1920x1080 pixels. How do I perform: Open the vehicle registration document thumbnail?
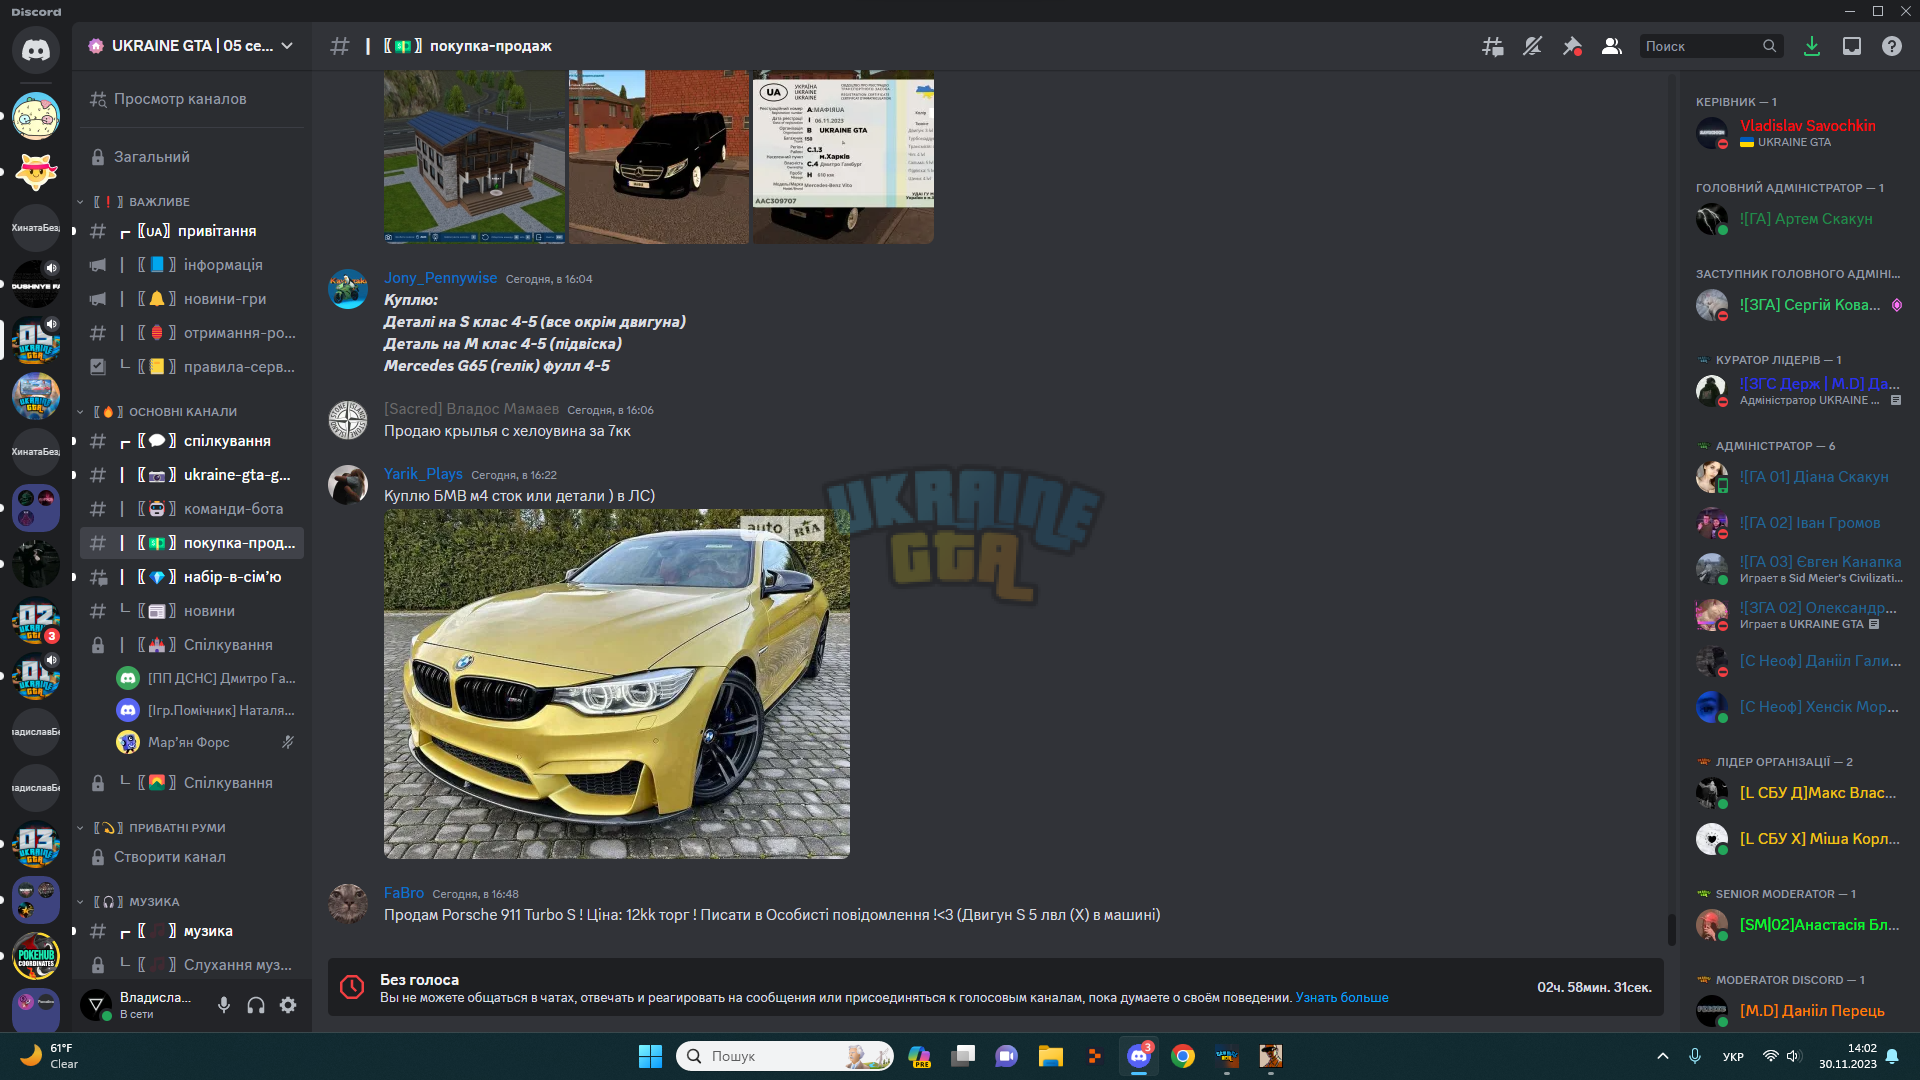[843, 157]
